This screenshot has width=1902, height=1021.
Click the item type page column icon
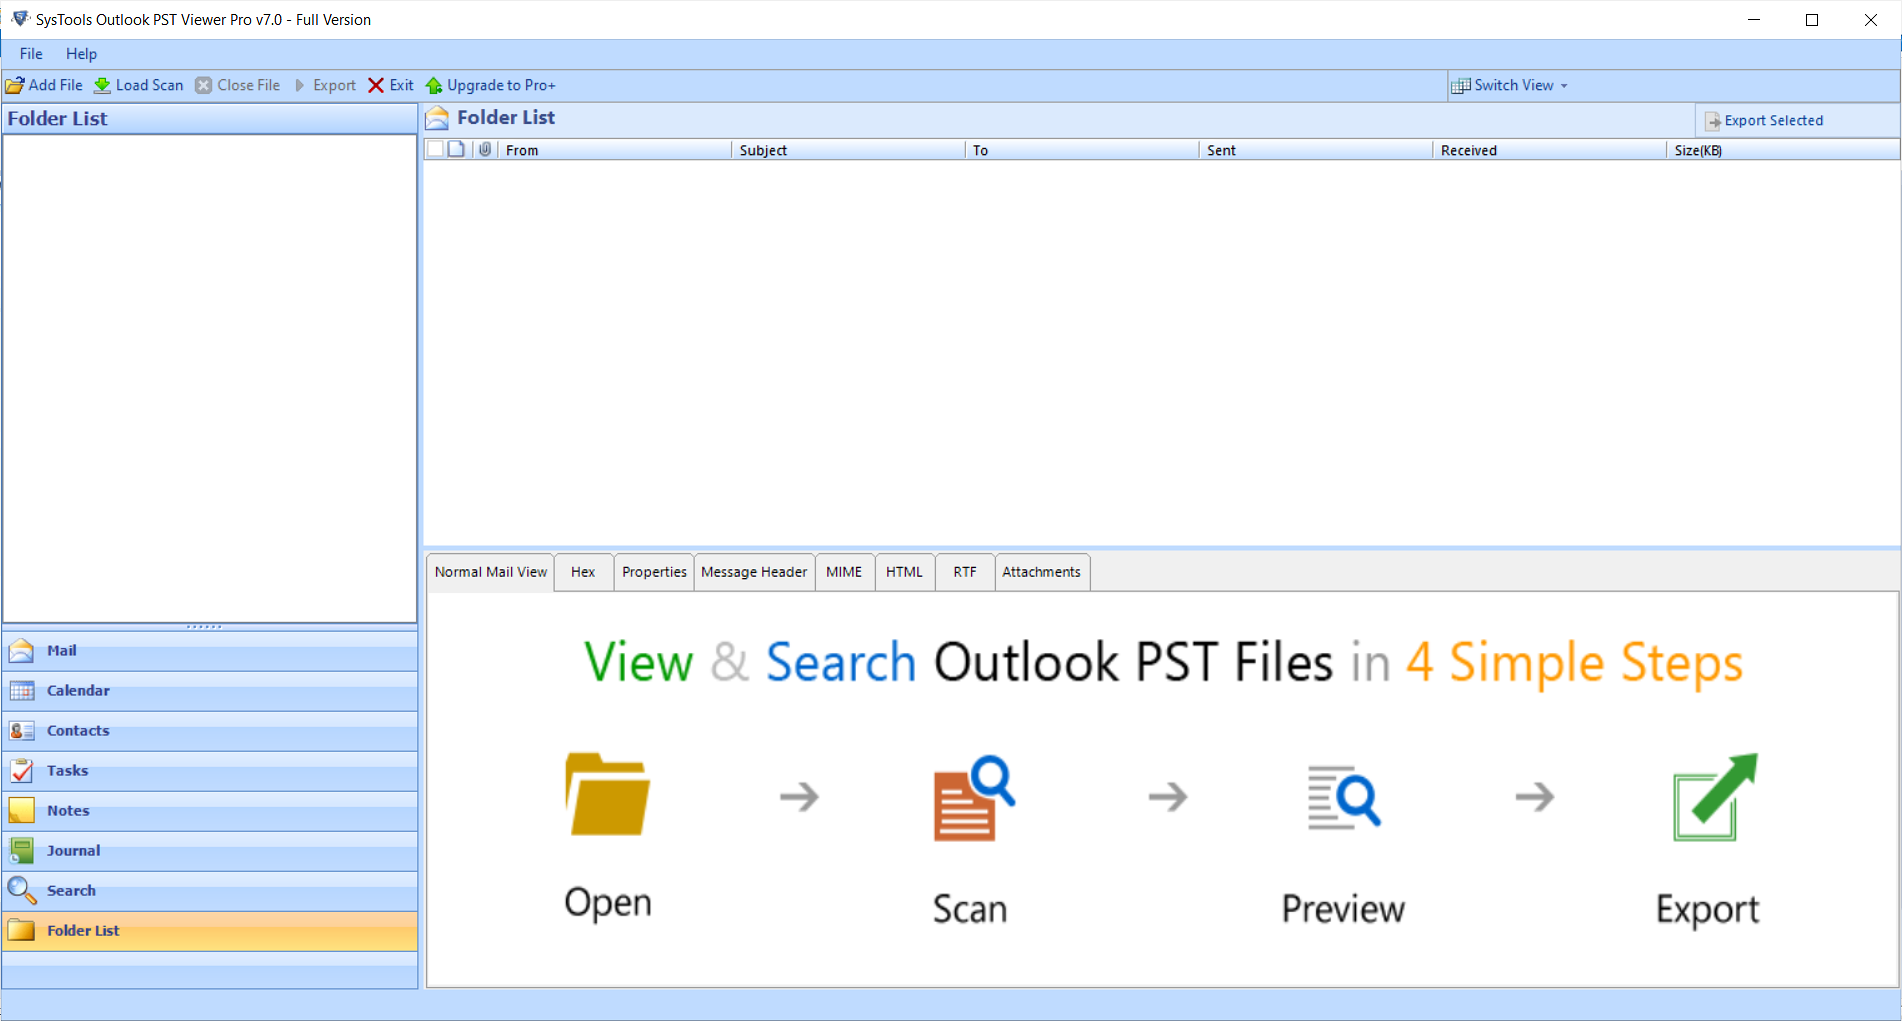[457, 149]
